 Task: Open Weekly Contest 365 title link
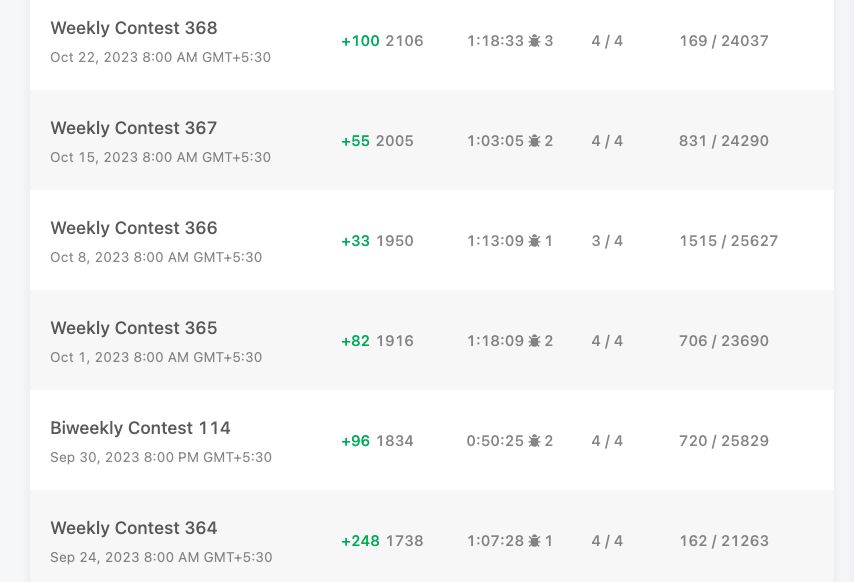click(134, 328)
